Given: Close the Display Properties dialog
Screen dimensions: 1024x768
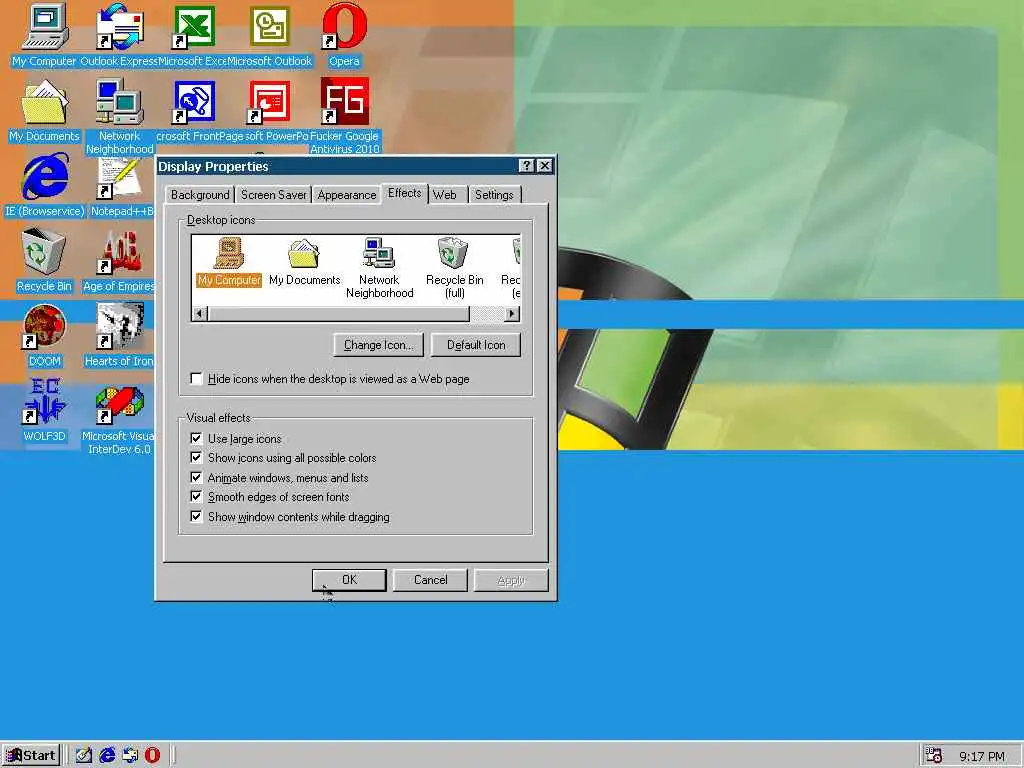Looking at the screenshot, I should 544,166.
